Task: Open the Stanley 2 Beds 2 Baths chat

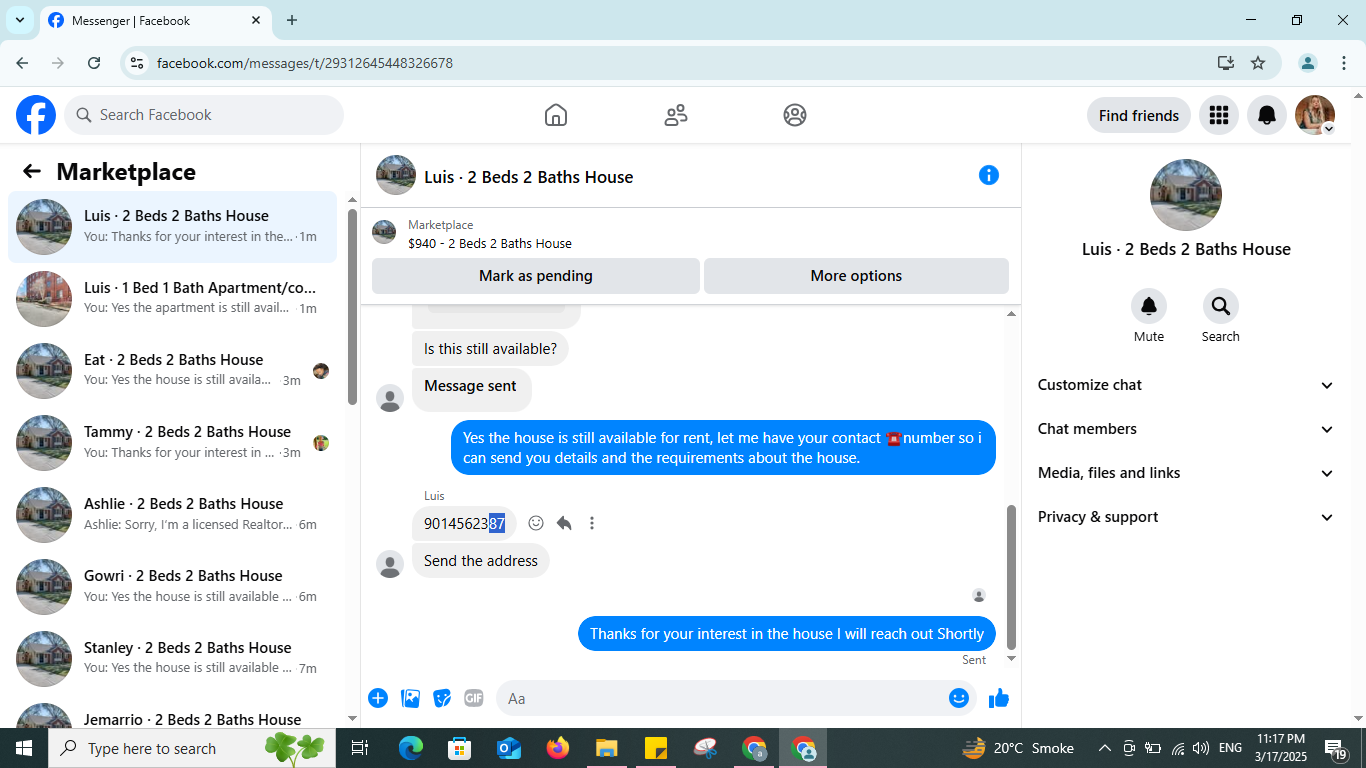Action: point(172,659)
